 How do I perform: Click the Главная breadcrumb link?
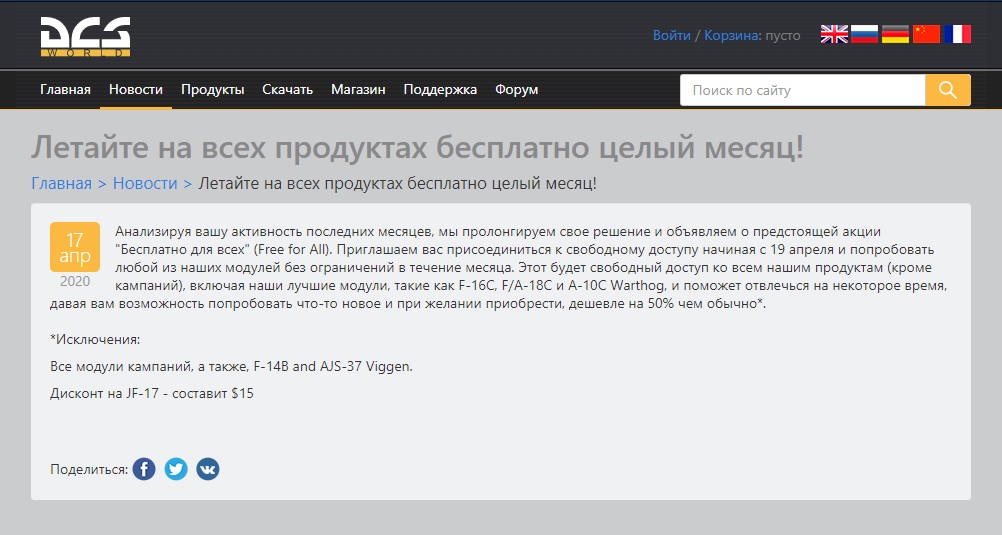click(x=61, y=183)
